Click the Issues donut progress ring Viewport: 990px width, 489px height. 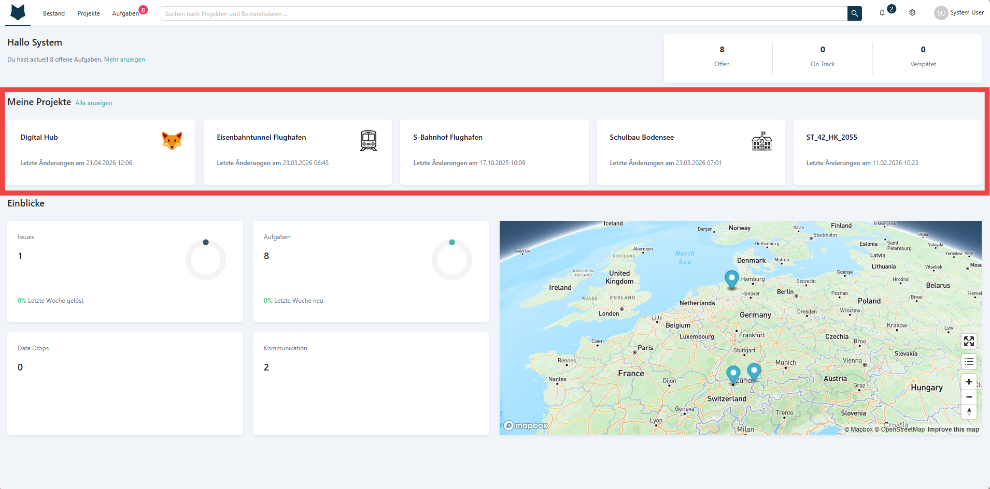click(206, 260)
